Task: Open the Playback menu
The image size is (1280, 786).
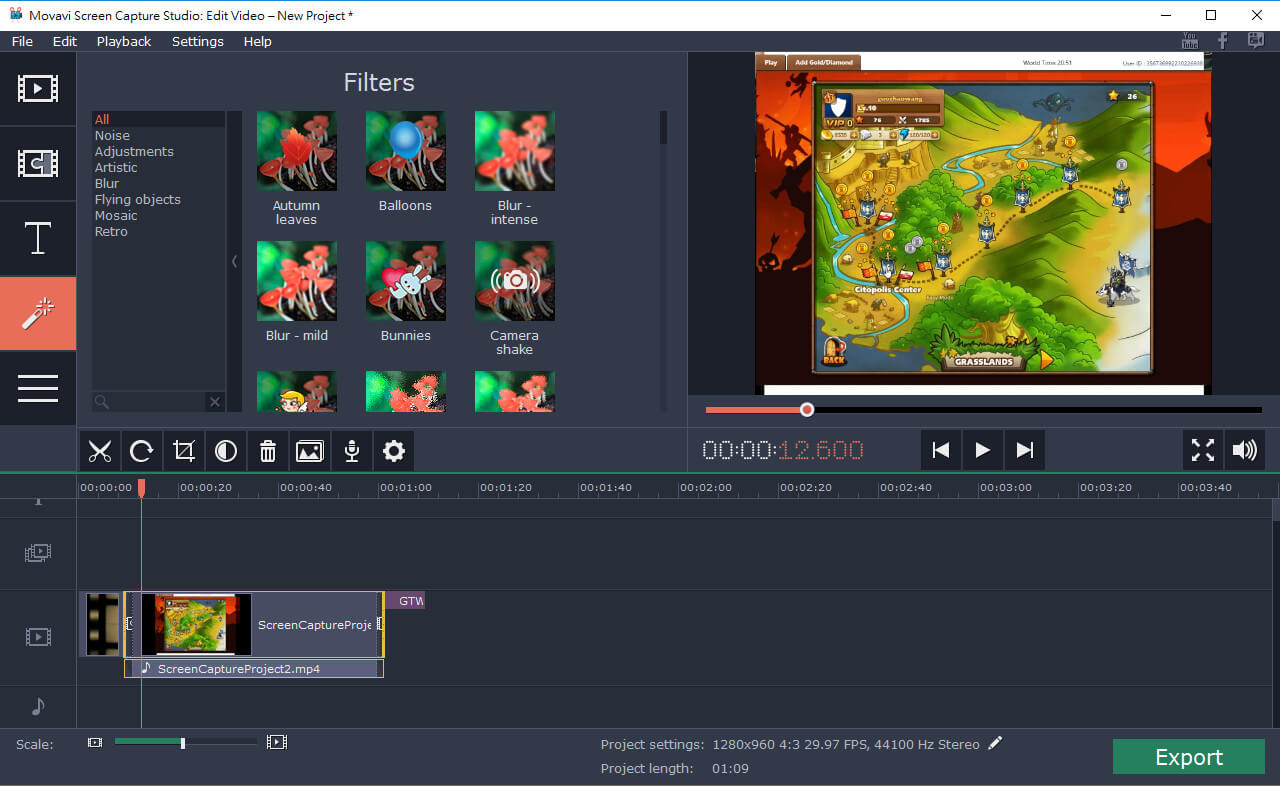Action: [x=124, y=41]
